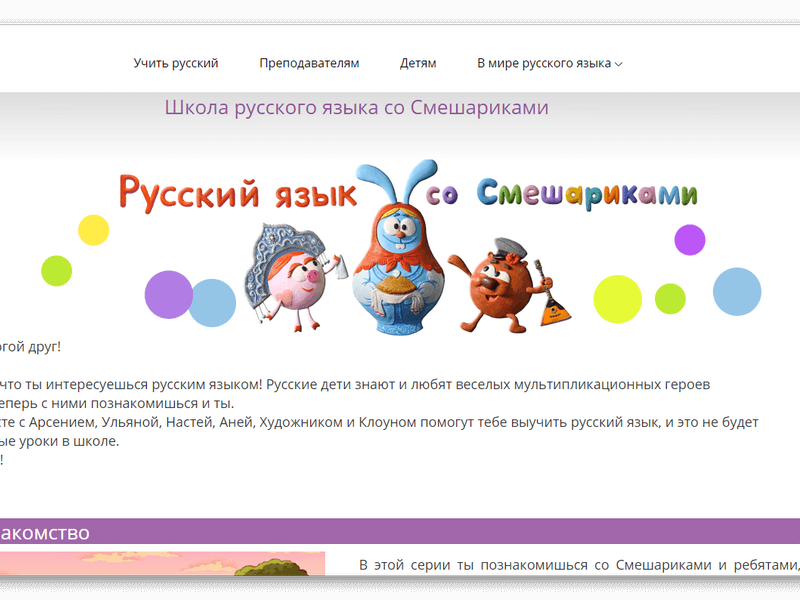Click the text 'еперь с ними познакомишься и ты.'
This screenshot has width=800, height=600.
pos(117,403)
